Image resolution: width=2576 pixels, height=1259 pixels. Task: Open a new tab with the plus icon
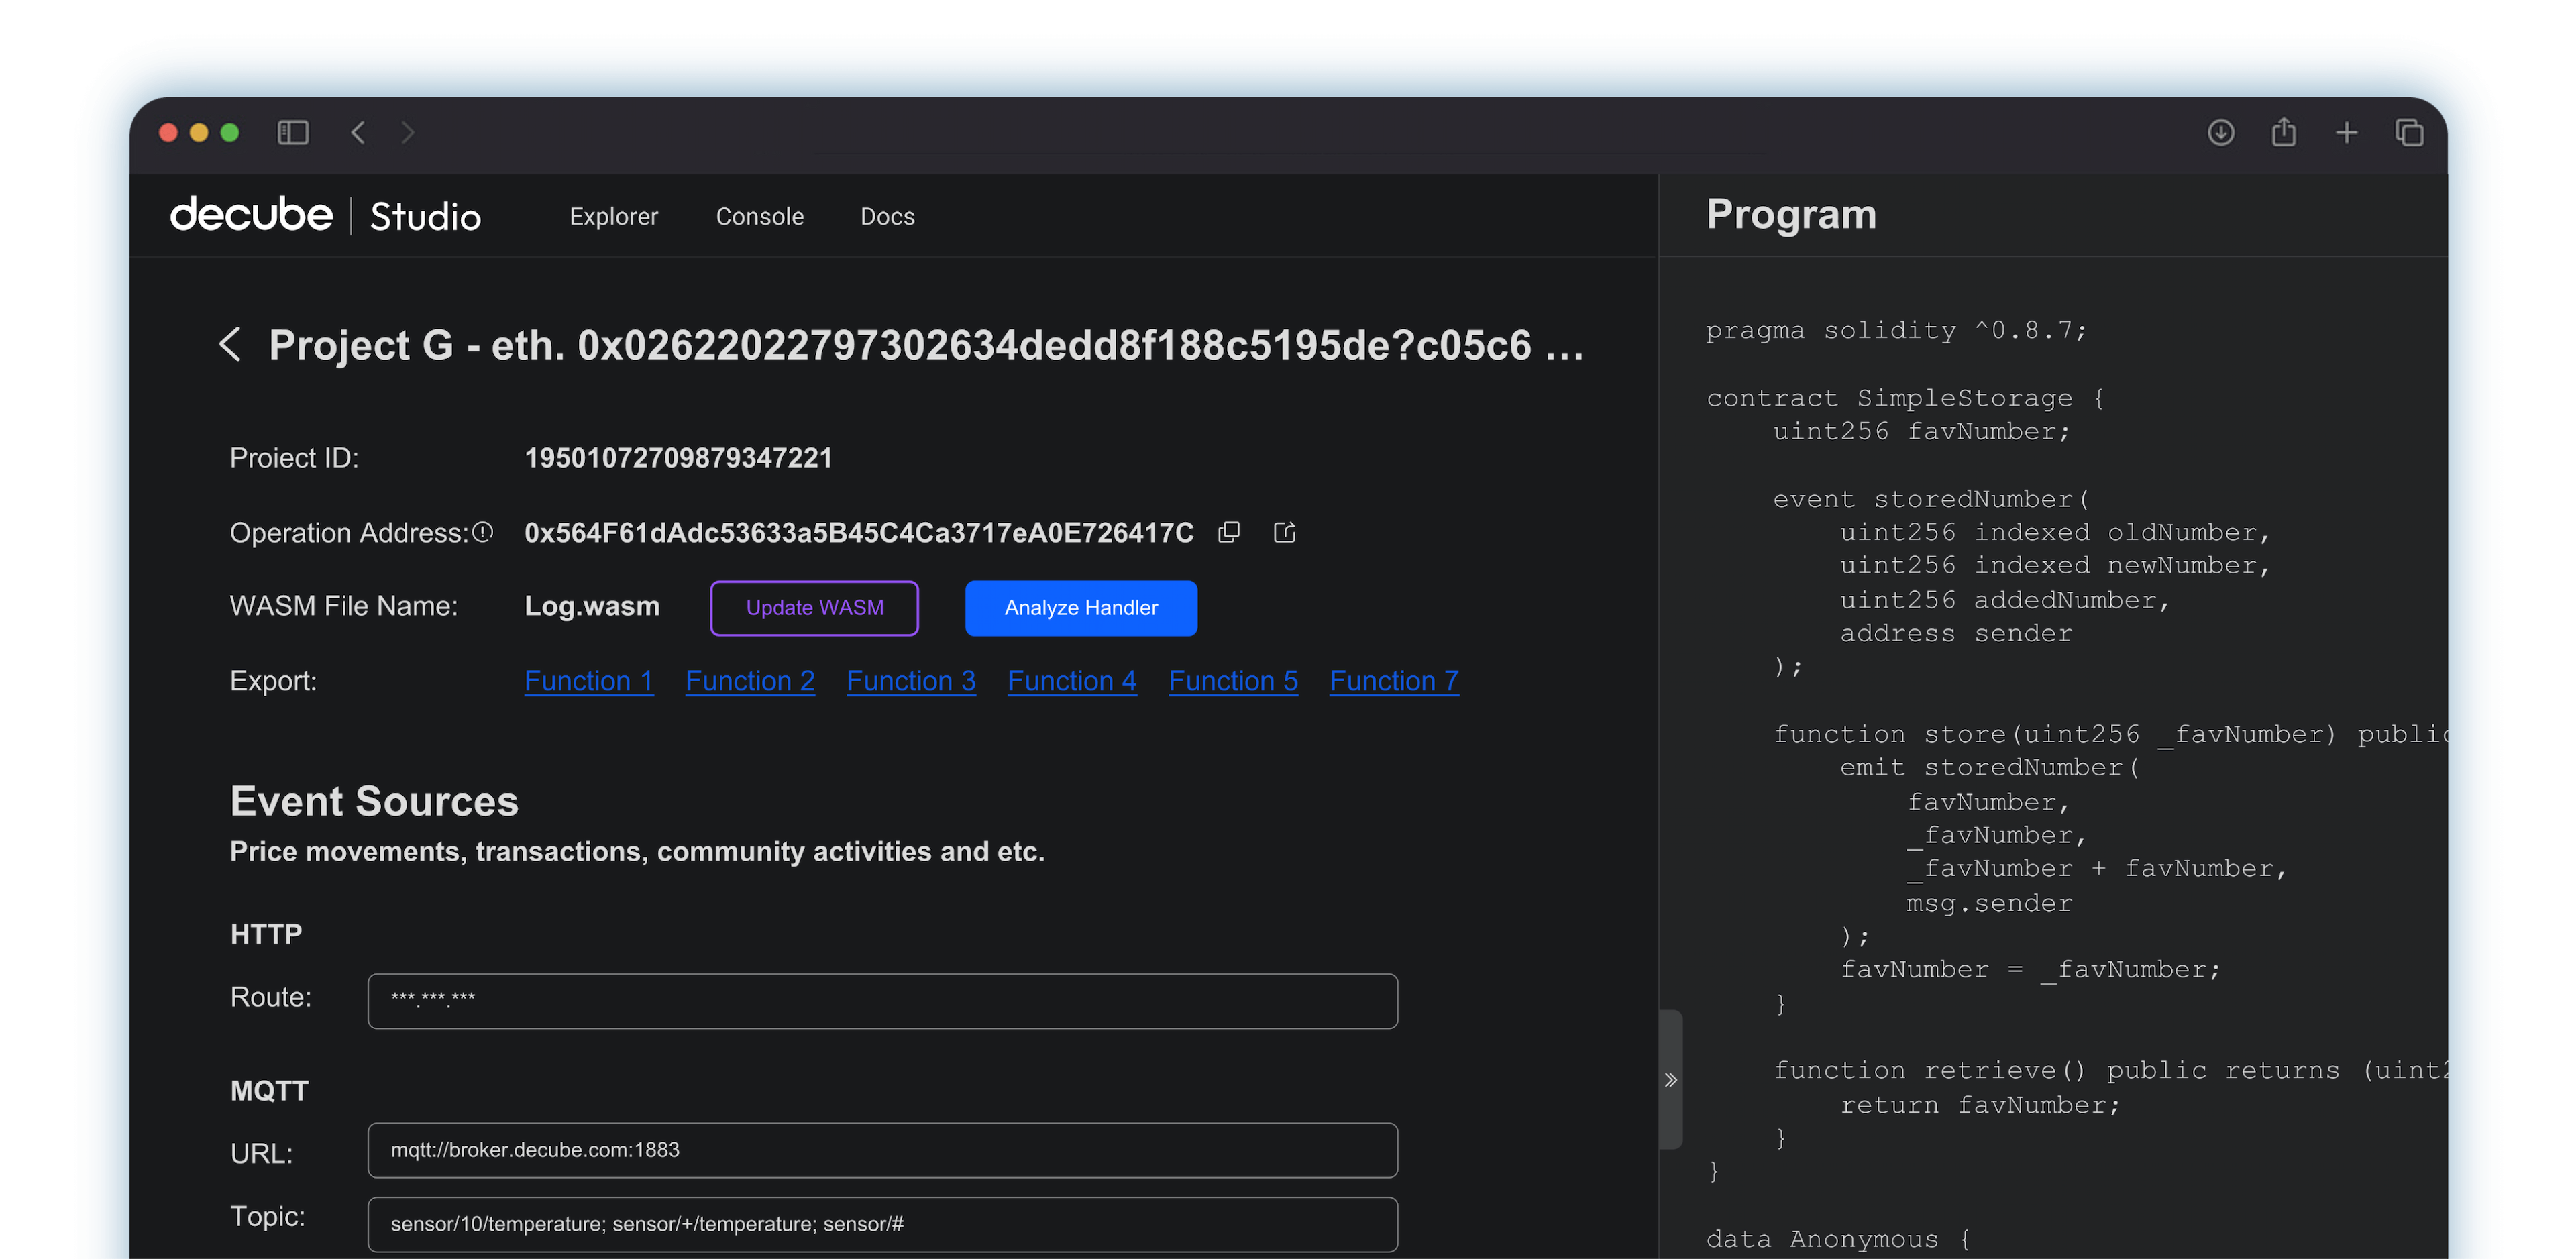2346,132
